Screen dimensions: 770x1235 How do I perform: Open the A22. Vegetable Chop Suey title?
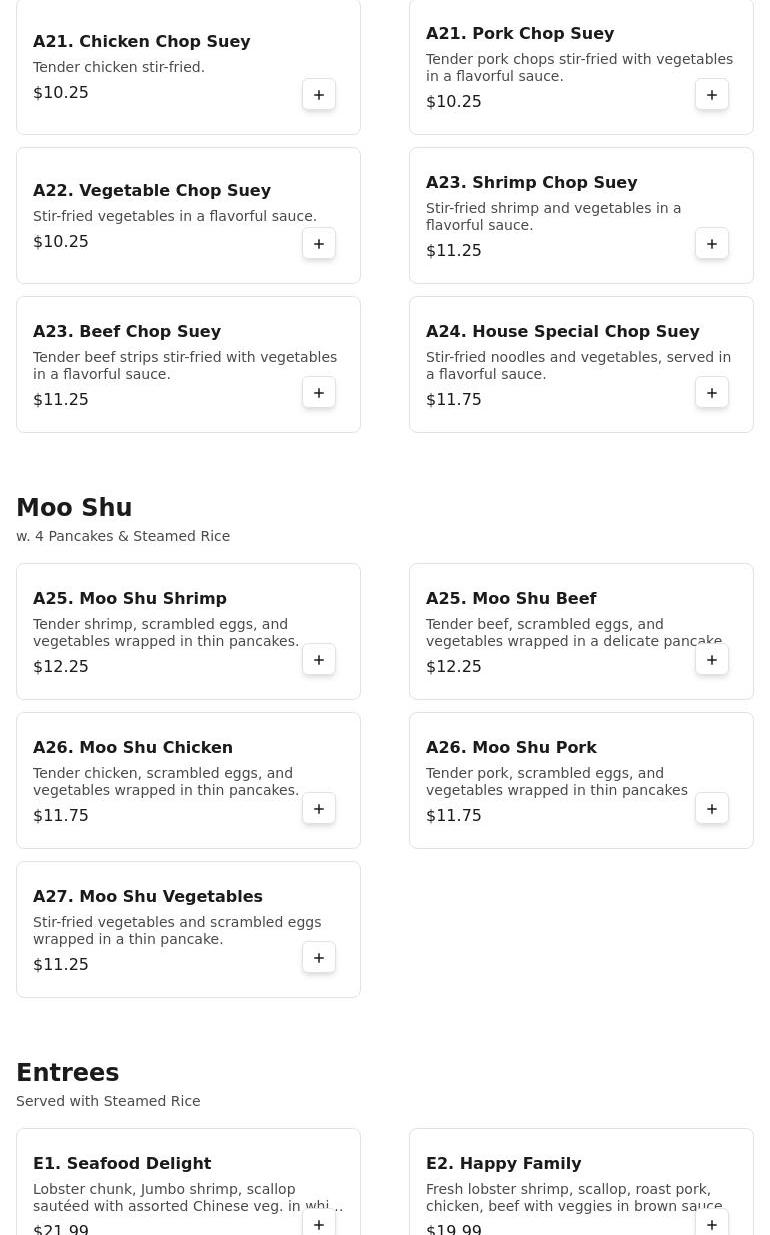pos(152,190)
